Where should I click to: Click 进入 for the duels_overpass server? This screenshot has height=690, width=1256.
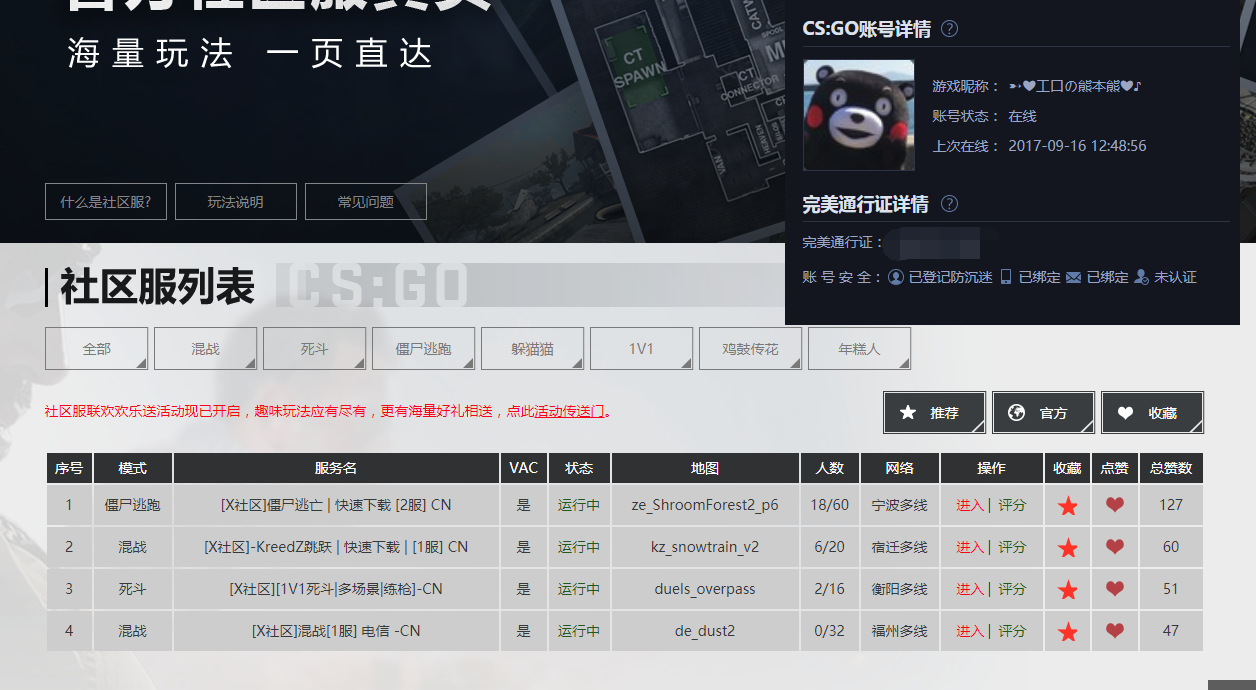click(x=973, y=589)
